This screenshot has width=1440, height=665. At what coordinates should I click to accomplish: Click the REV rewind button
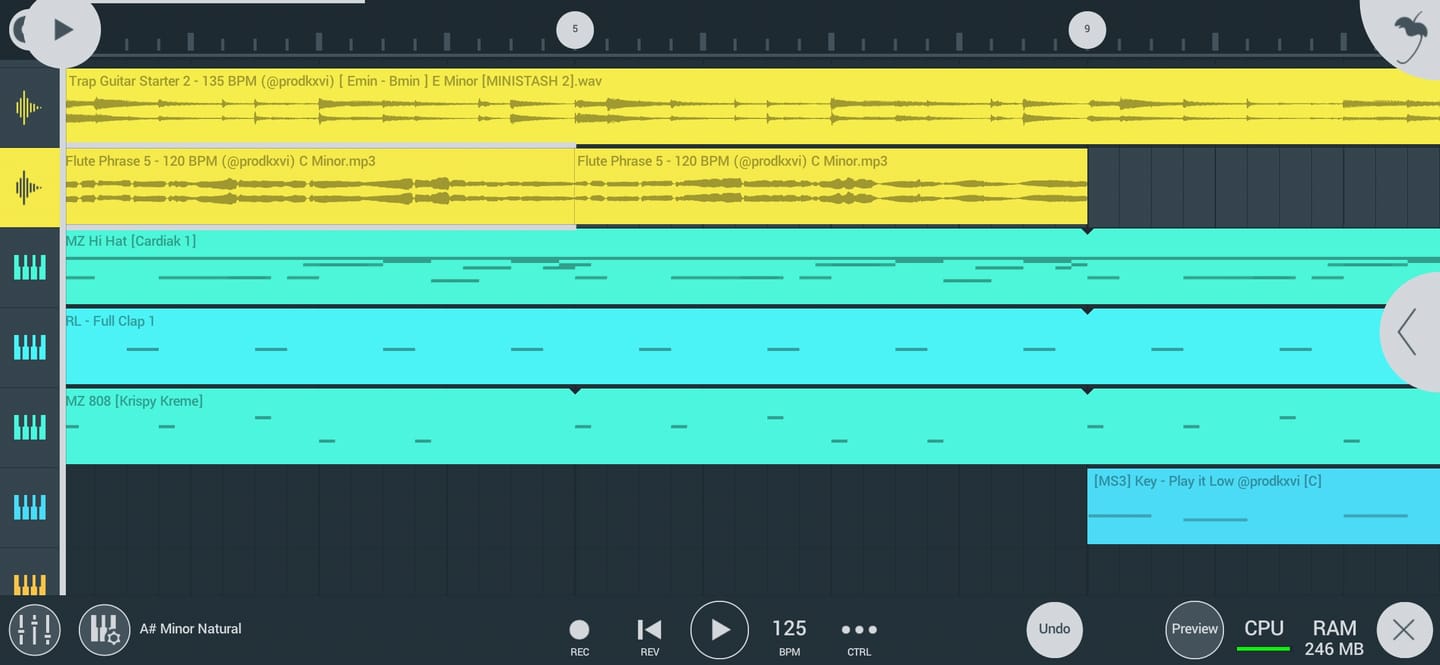pos(650,636)
